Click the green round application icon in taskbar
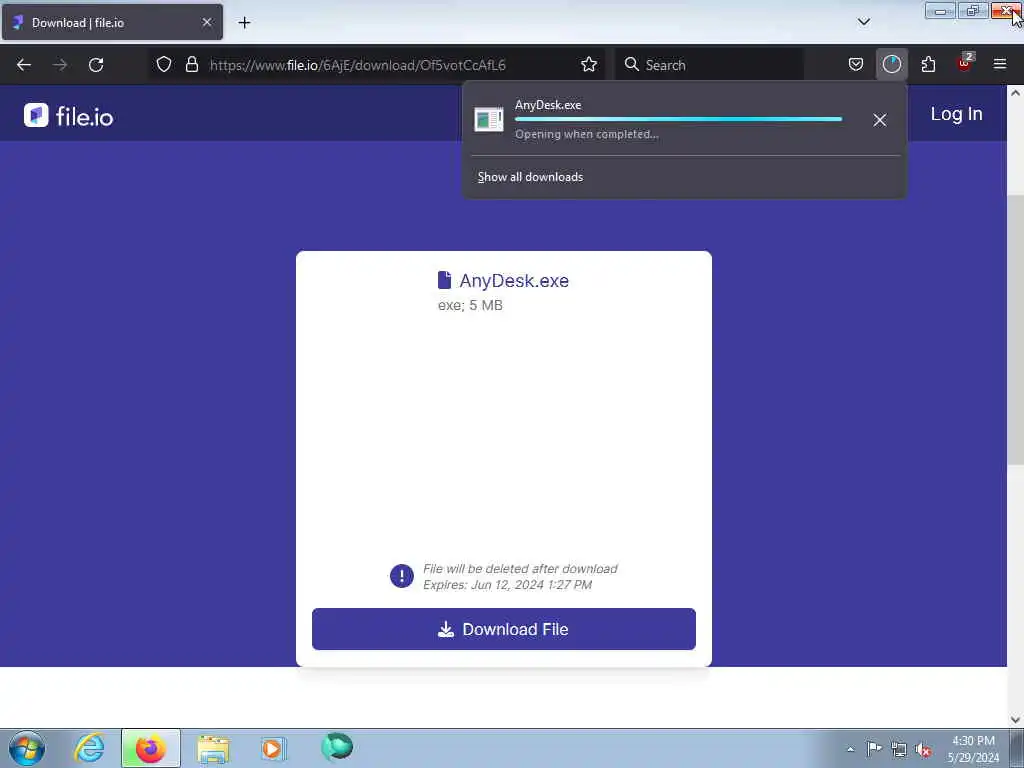Screen dimensions: 1024x768 pyautogui.click(x=337, y=747)
